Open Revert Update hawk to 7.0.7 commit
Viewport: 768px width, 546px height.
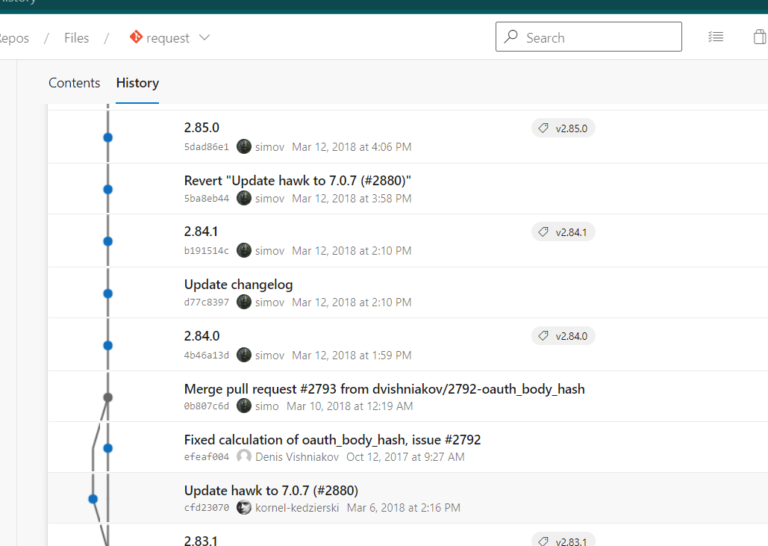(298, 181)
